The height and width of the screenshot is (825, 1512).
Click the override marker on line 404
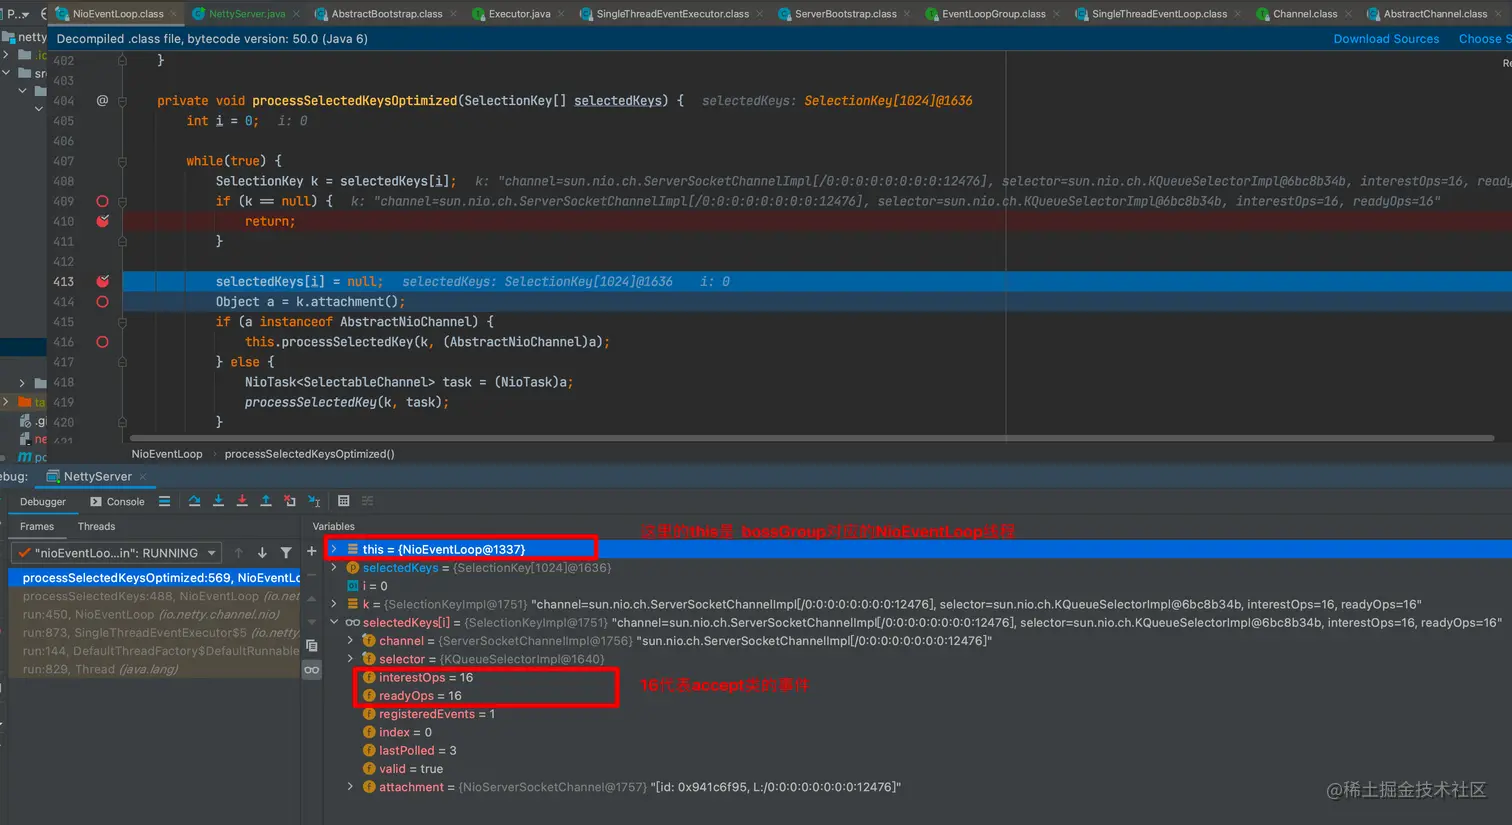click(x=102, y=100)
